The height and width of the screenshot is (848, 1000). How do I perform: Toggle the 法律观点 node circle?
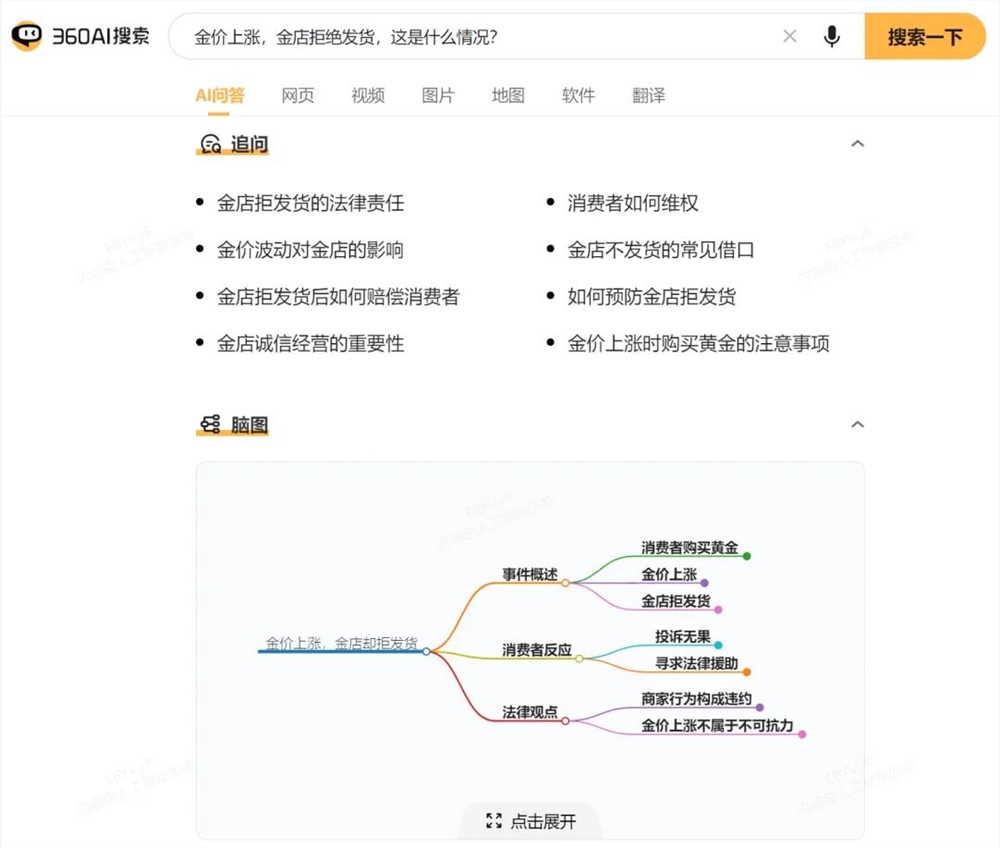[565, 720]
